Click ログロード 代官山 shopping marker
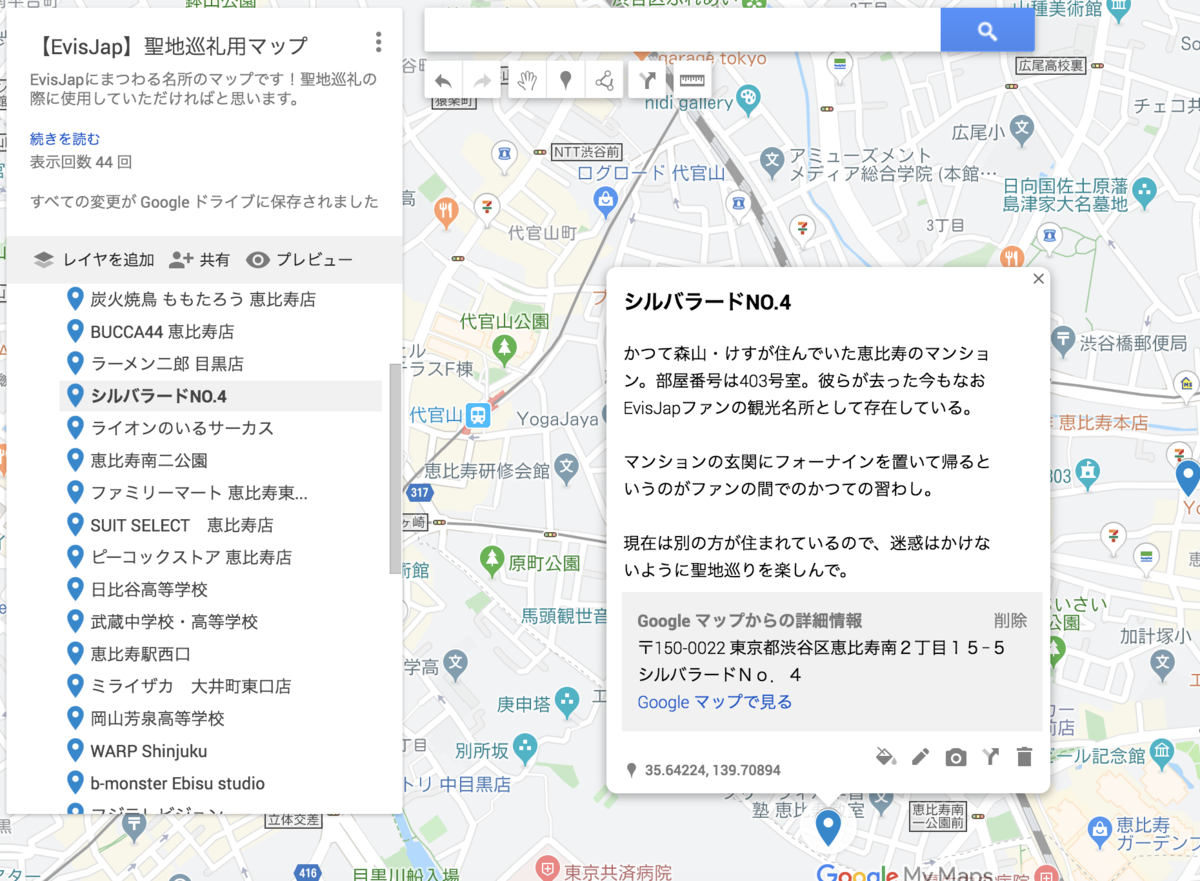The height and width of the screenshot is (881, 1200). pos(605,201)
